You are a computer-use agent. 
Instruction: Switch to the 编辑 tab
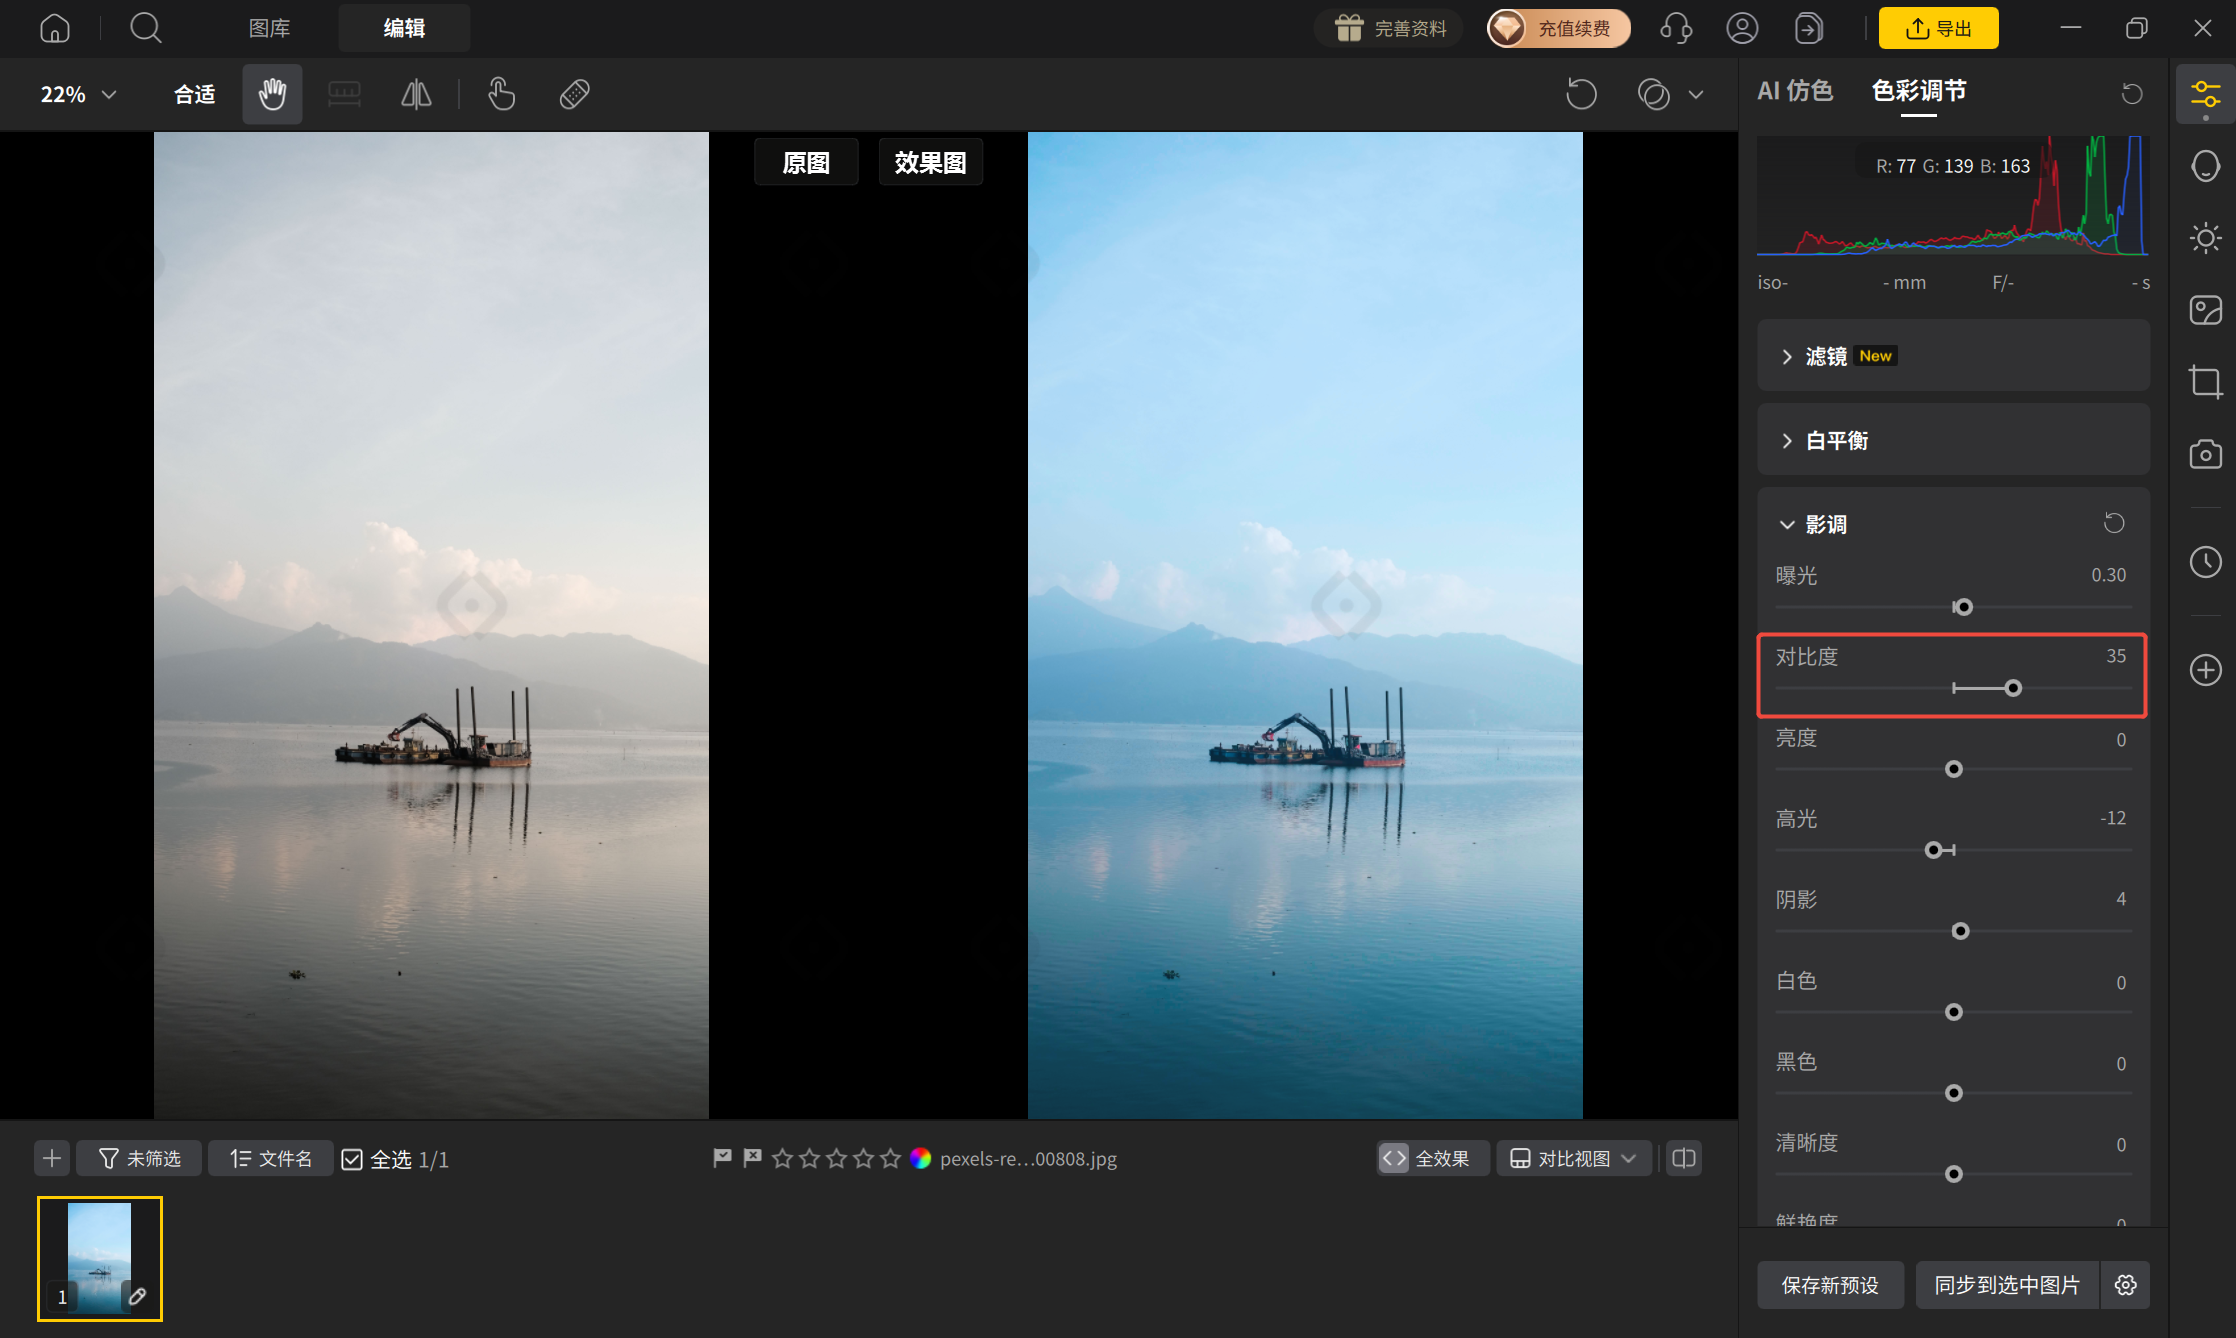point(404,28)
